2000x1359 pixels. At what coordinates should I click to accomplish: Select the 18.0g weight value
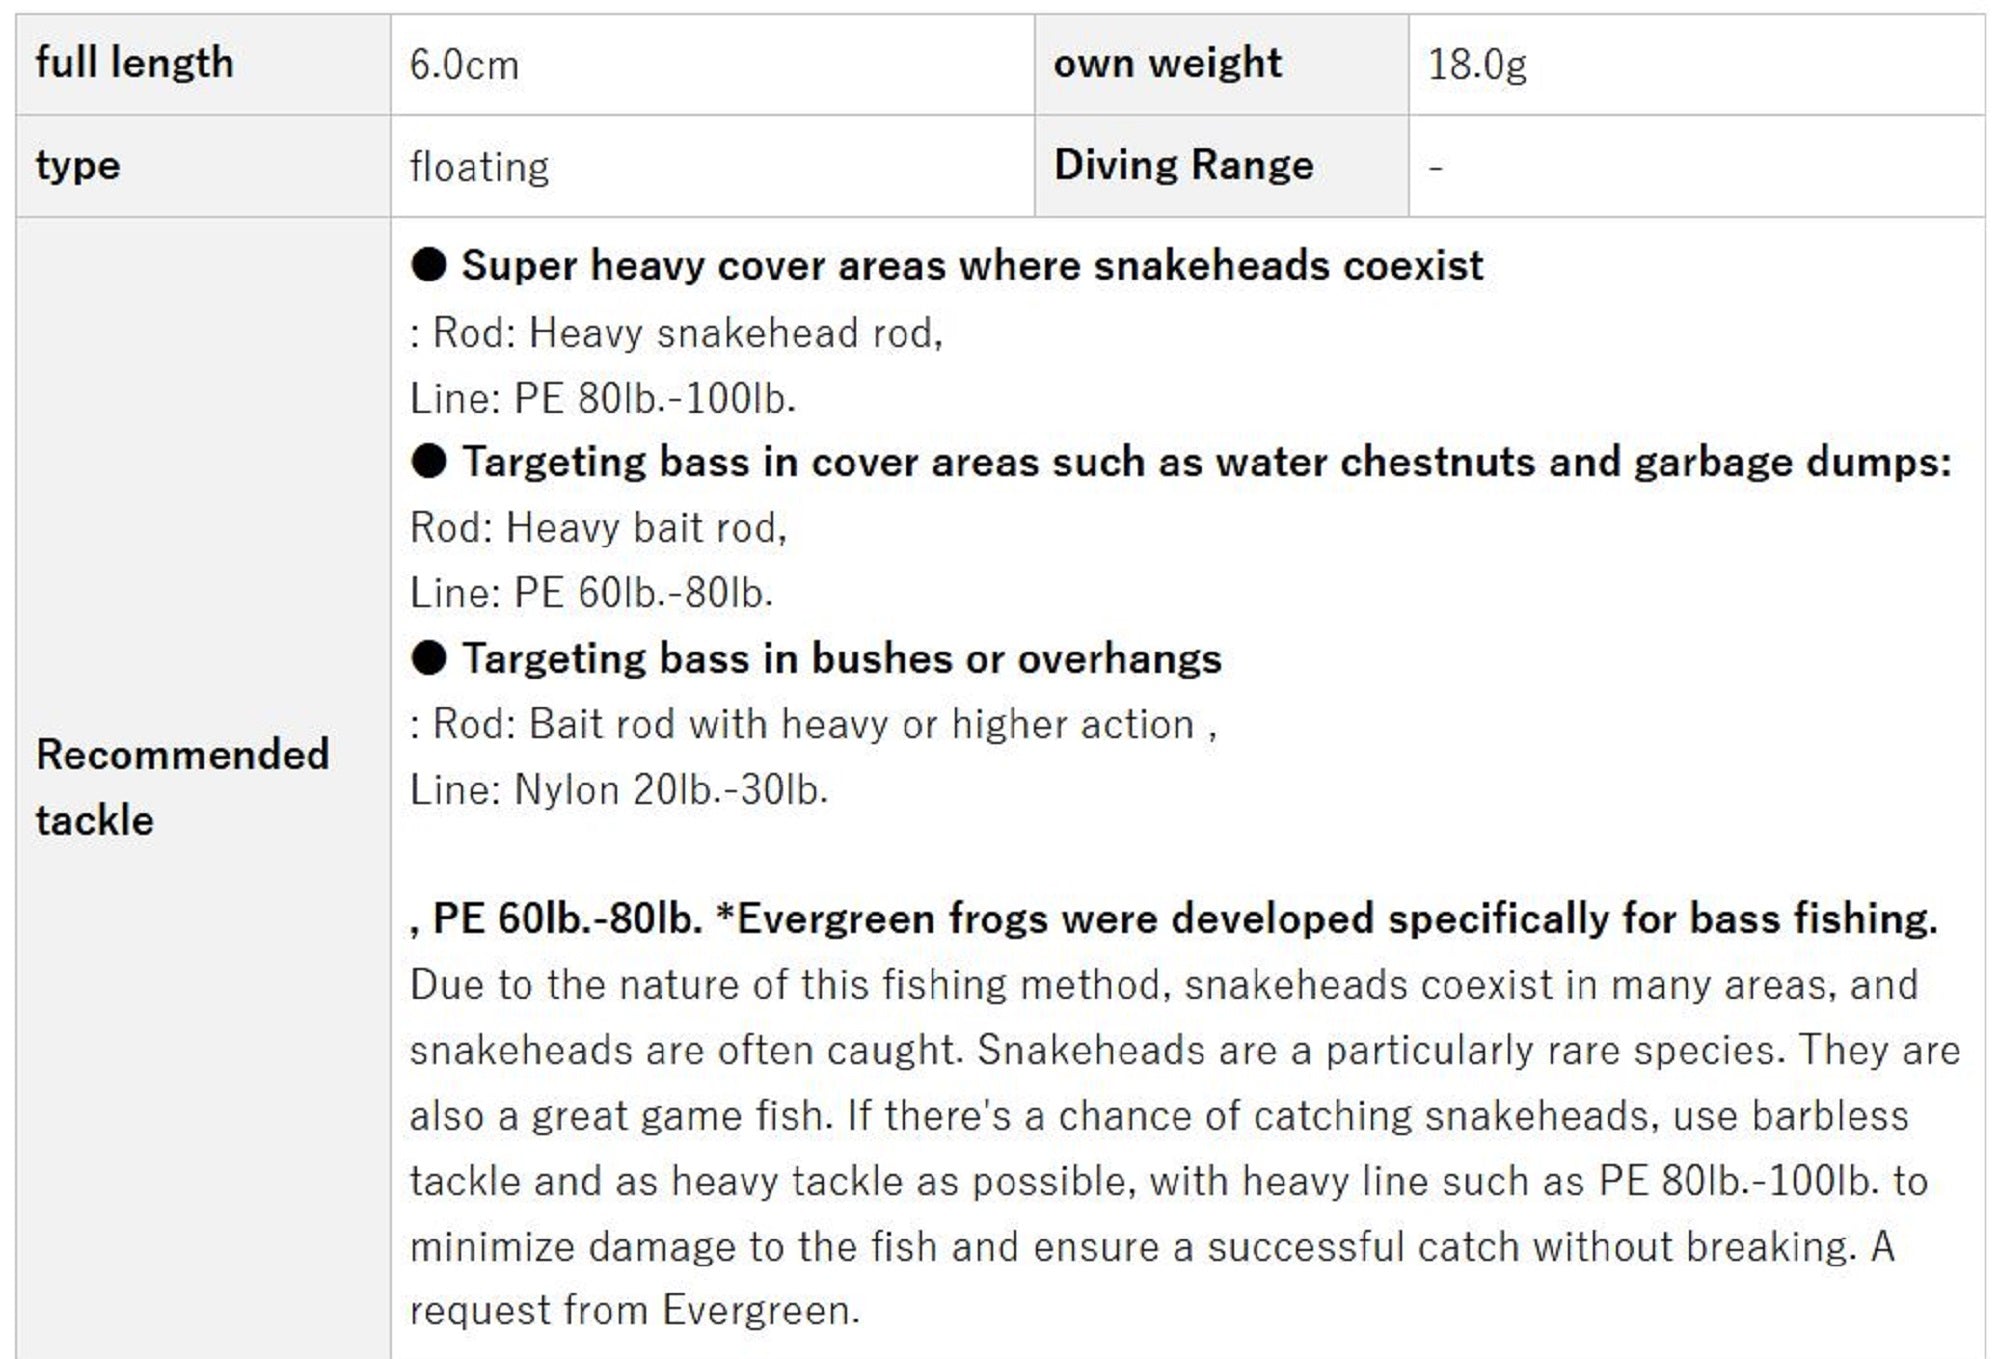click(x=1477, y=66)
